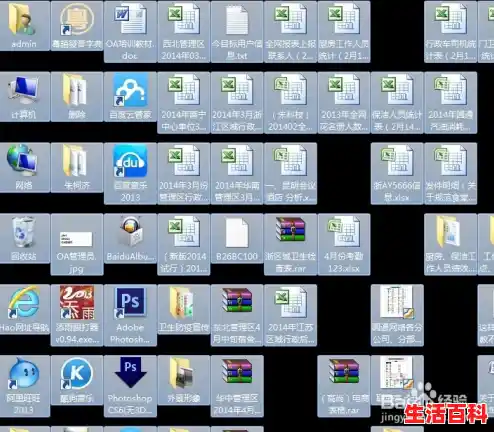Select the 保洁人员统计表 Excel file
494x432 pixels.
coord(397,102)
